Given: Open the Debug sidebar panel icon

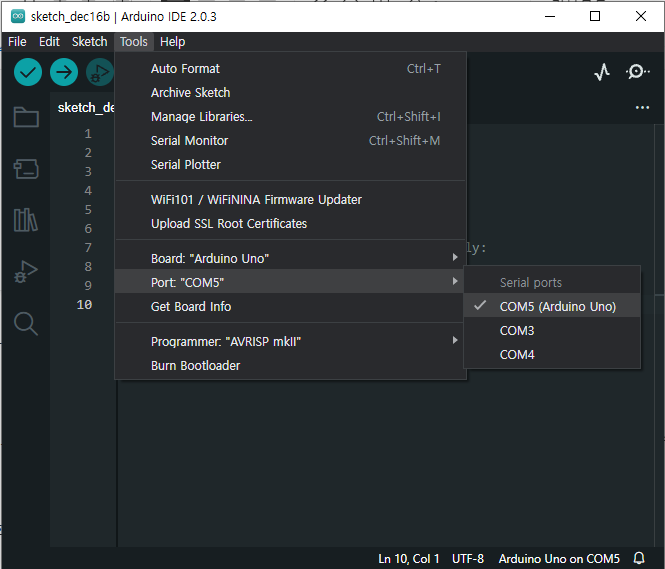Looking at the screenshot, I should pos(26,271).
